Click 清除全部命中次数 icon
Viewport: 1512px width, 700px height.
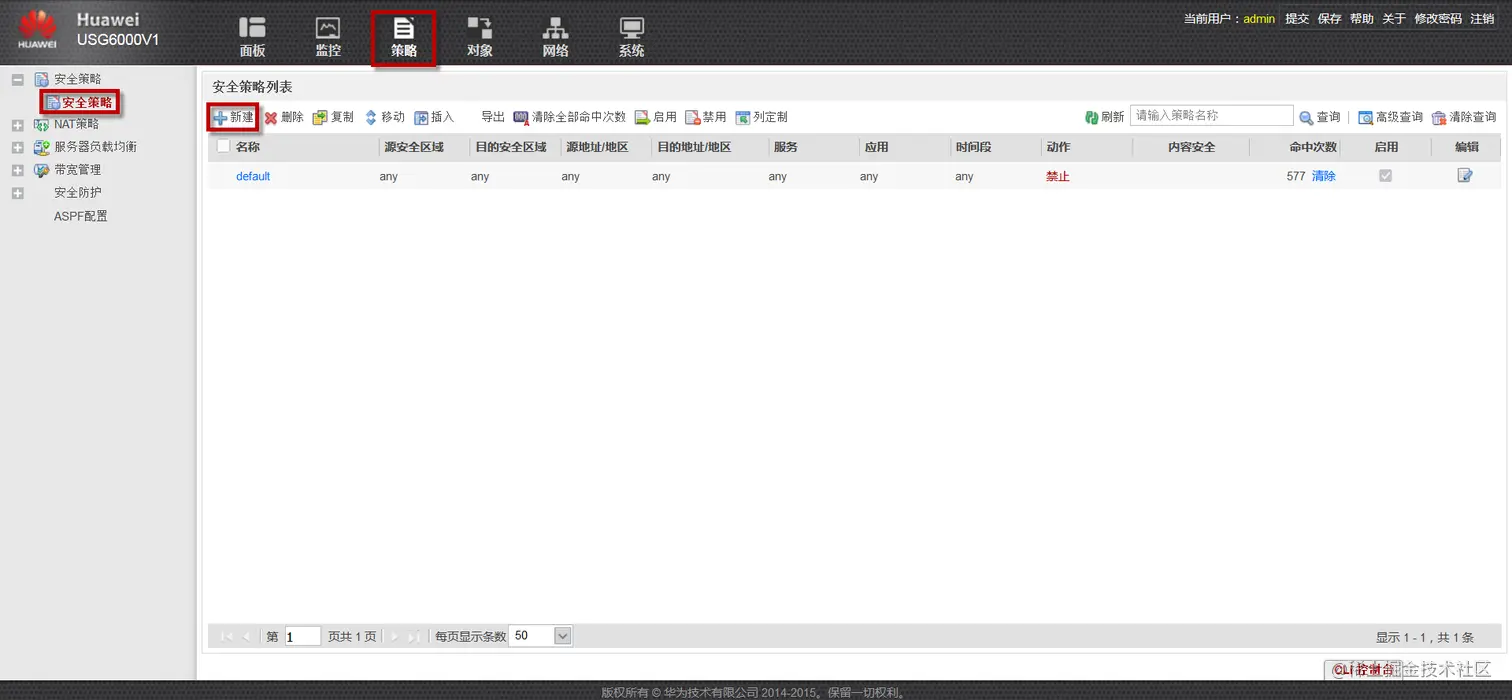[521, 118]
